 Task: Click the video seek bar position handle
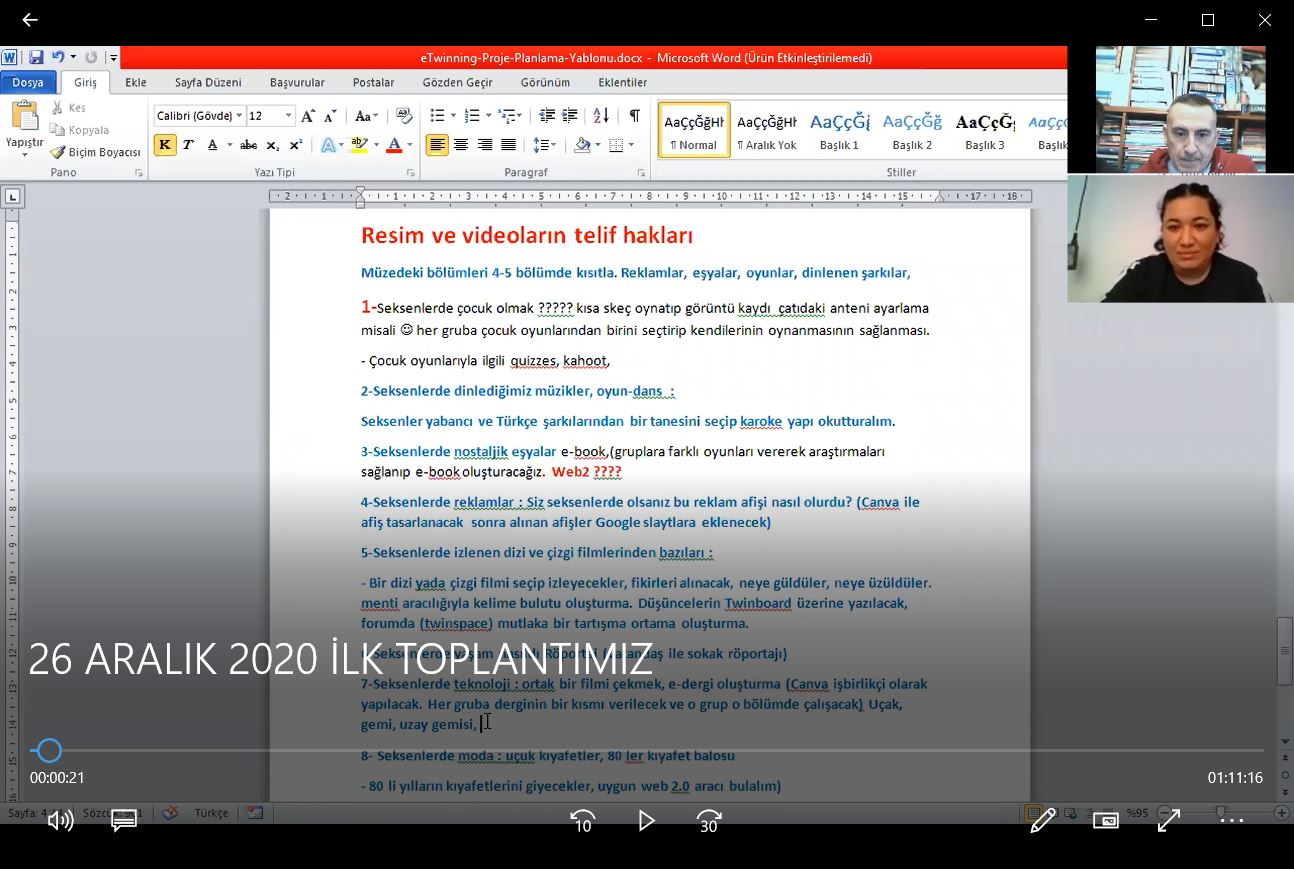[49, 750]
